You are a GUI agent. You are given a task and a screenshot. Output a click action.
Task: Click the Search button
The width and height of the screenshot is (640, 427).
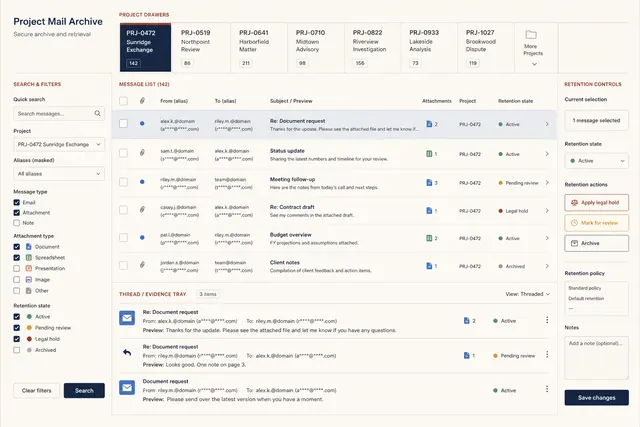pyautogui.click(x=84, y=391)
